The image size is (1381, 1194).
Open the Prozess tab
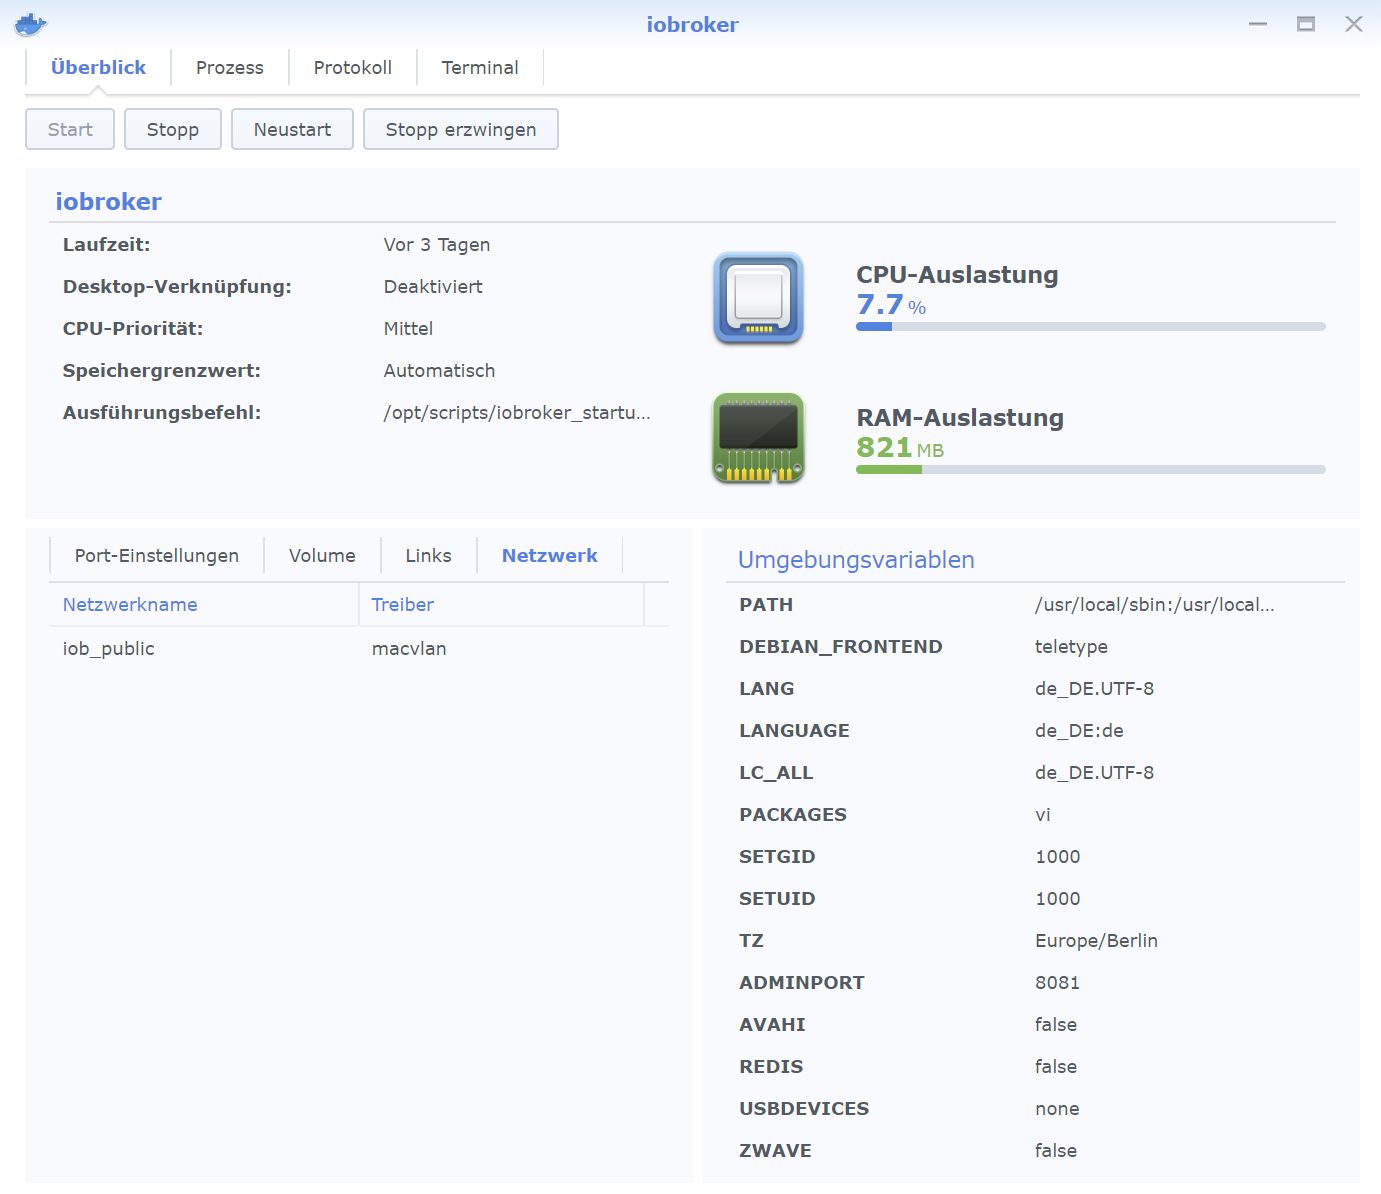[x=230, y=67]
